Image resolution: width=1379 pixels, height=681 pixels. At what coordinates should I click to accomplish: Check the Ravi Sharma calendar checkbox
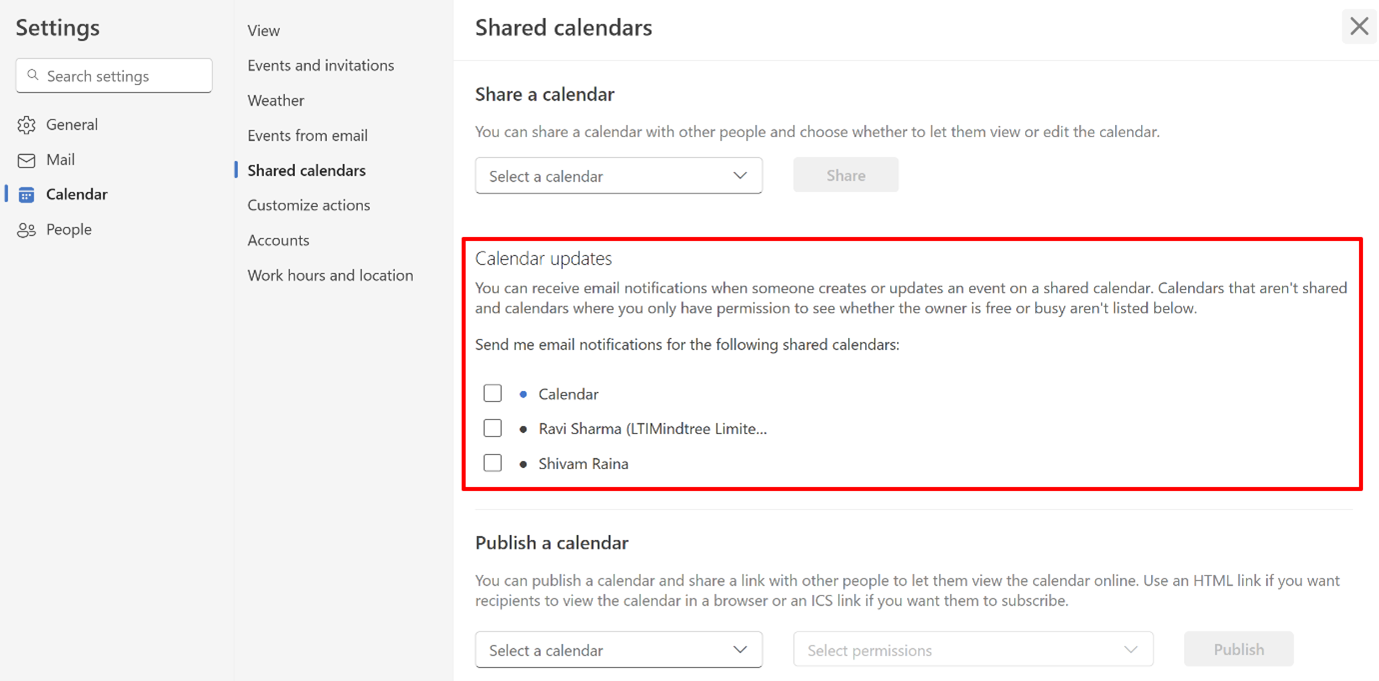pos(492,428)
